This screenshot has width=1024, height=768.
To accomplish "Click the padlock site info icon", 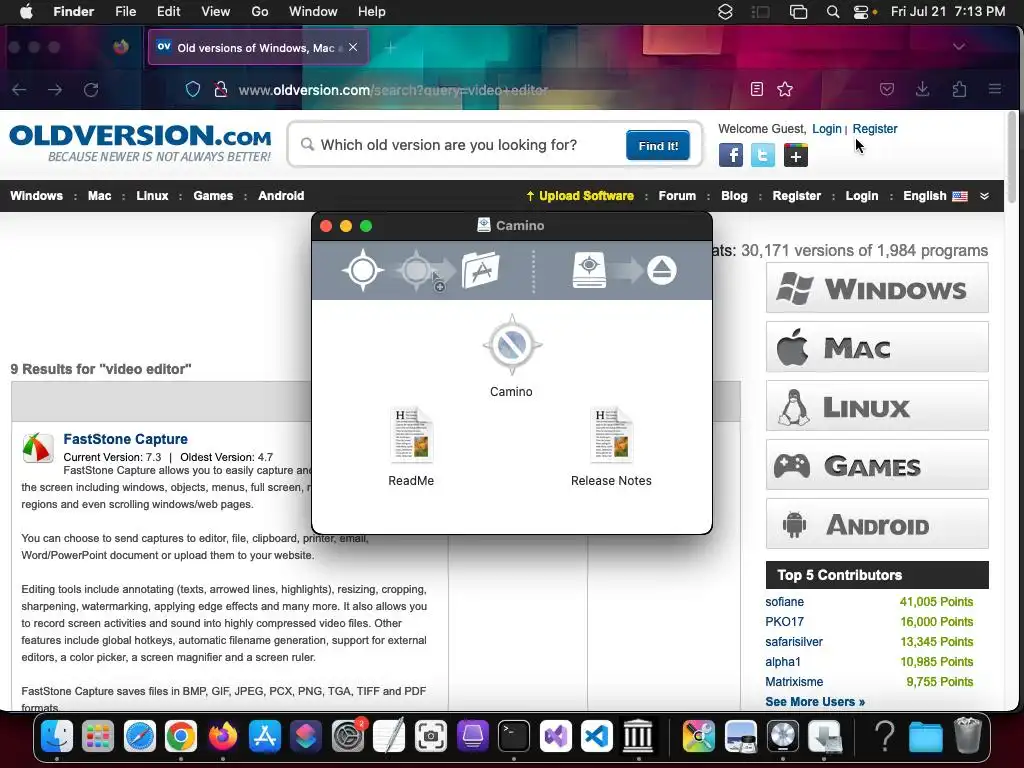I will point(221,89).
